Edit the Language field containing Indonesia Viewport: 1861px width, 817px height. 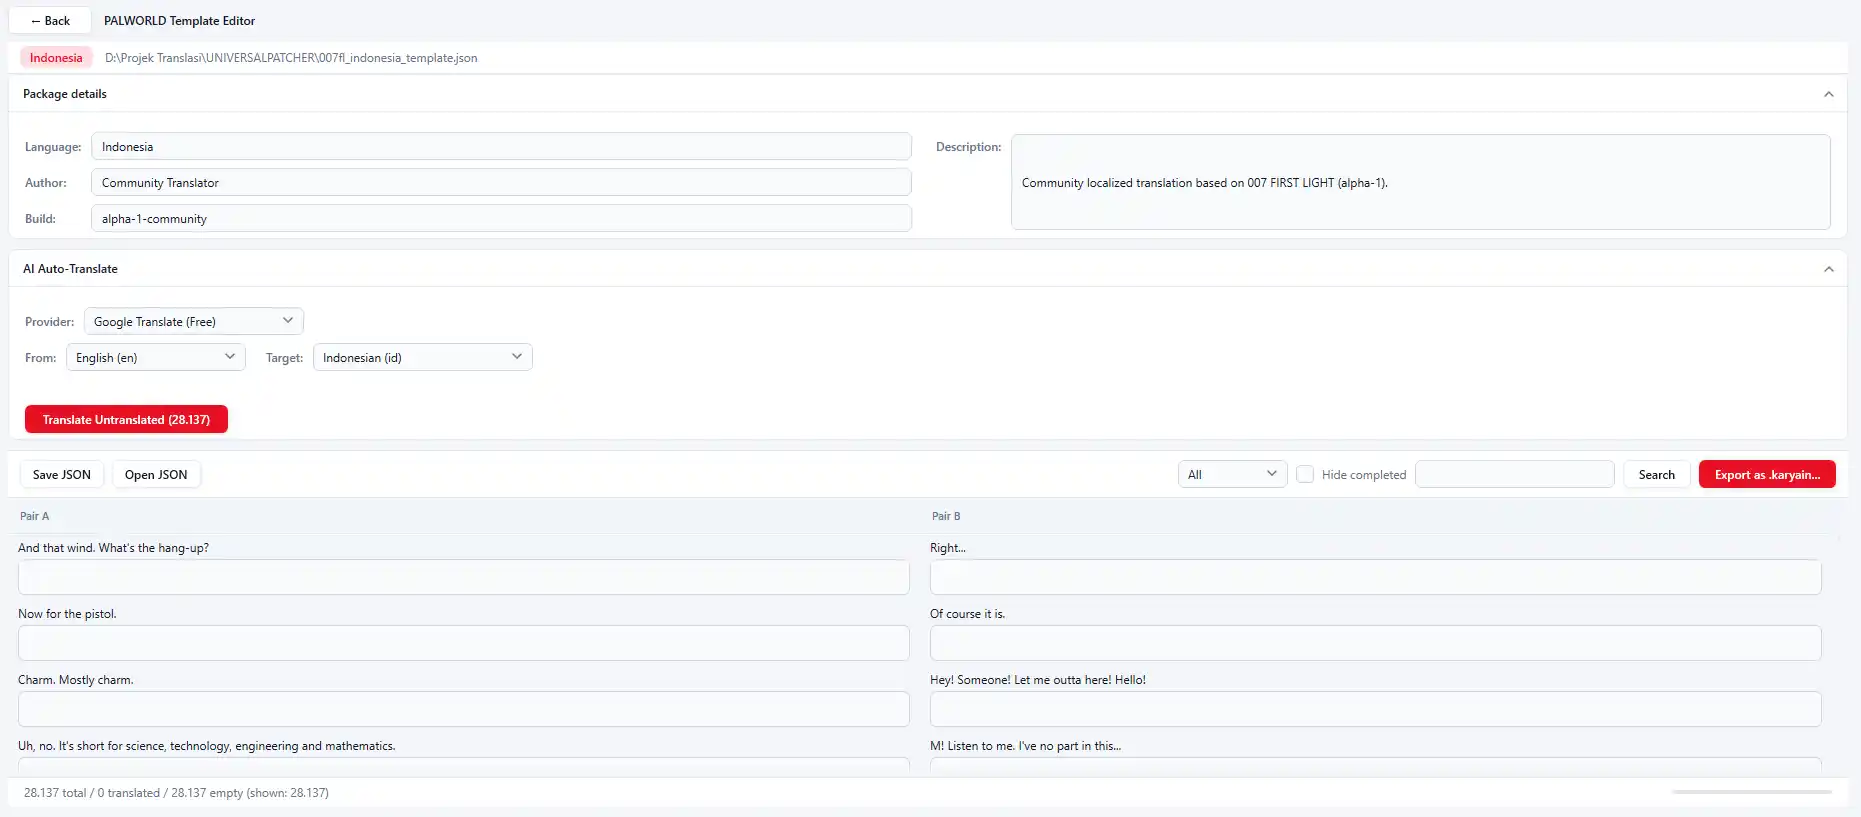[501, 147]
